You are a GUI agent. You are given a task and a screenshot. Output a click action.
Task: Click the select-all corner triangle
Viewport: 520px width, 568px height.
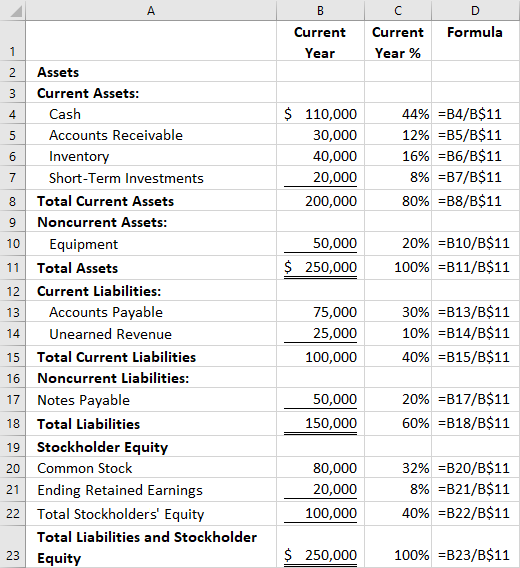13,10
